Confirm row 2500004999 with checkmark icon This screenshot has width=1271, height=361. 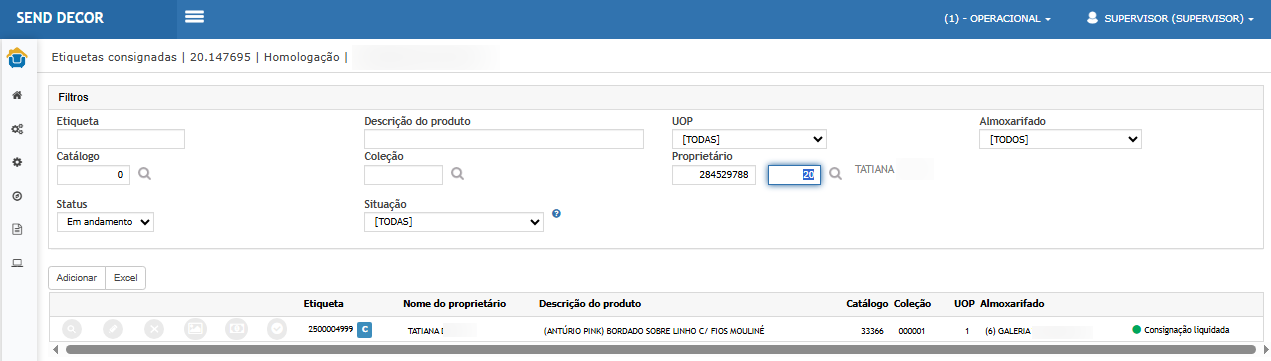(x=277, y=328)
